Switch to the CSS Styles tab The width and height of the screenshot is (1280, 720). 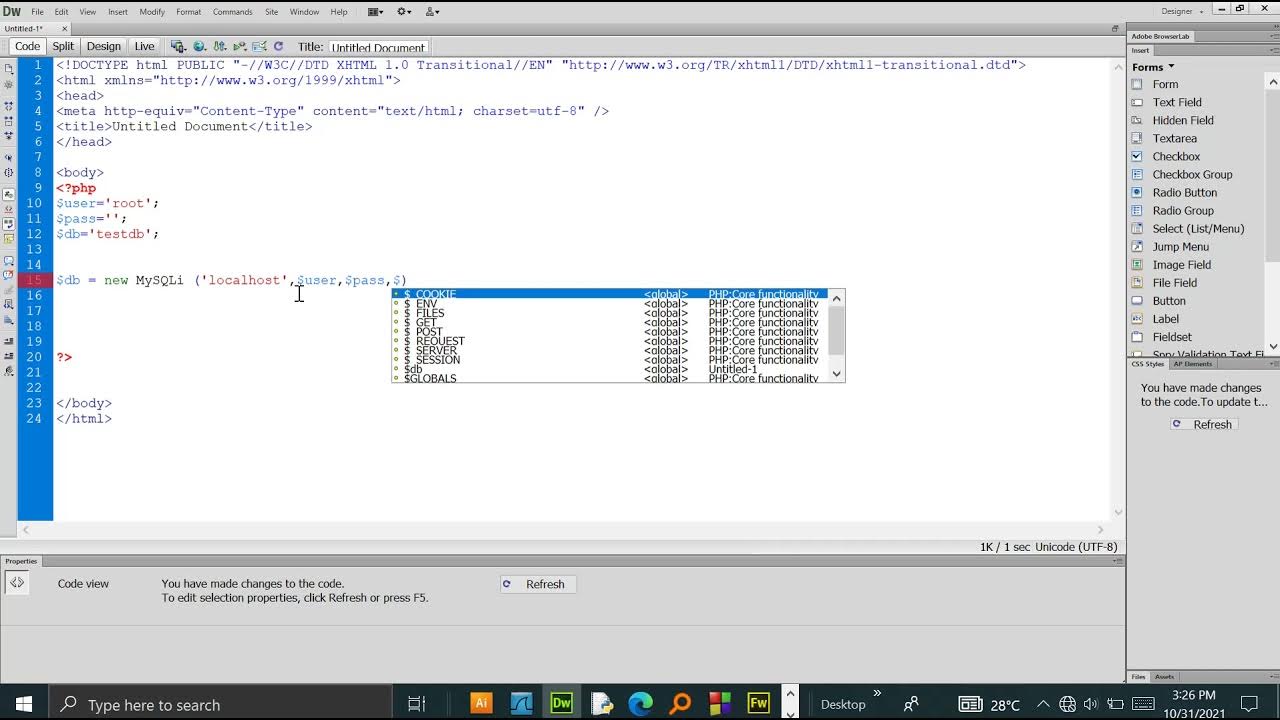point(1148,364)
